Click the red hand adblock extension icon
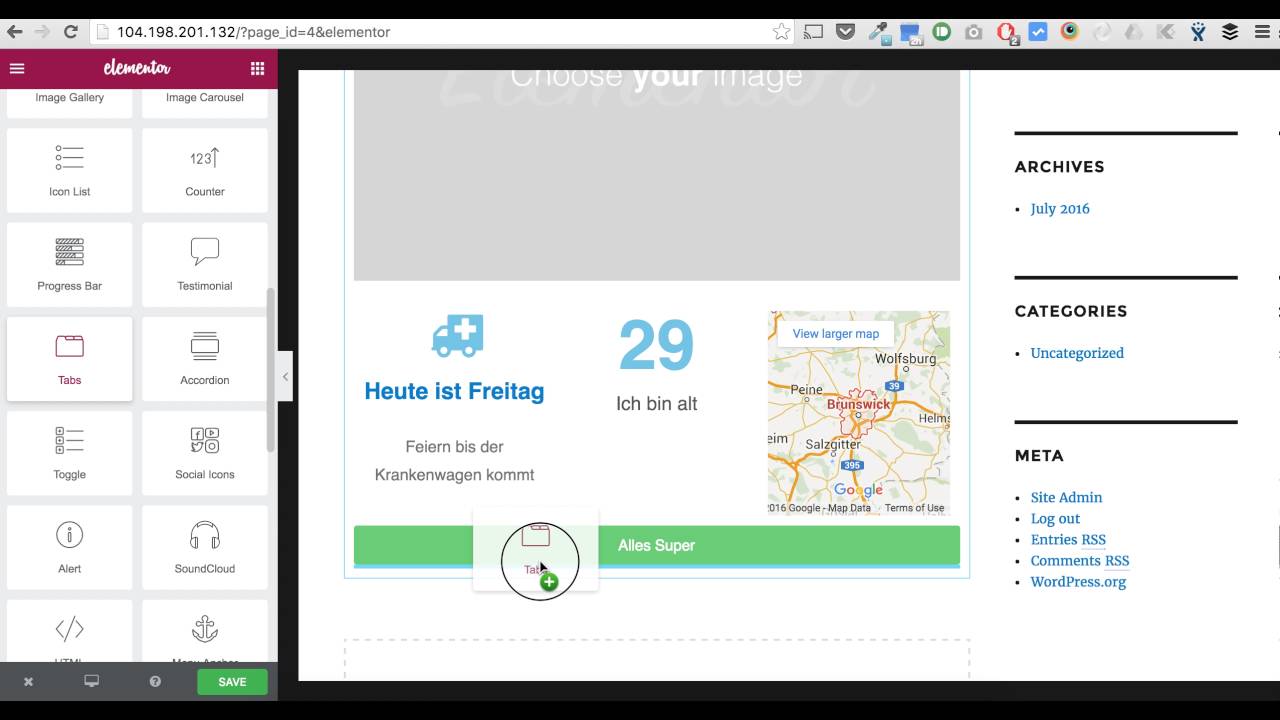Viewport: 1280px width, 720px height. pos(1006,32)
